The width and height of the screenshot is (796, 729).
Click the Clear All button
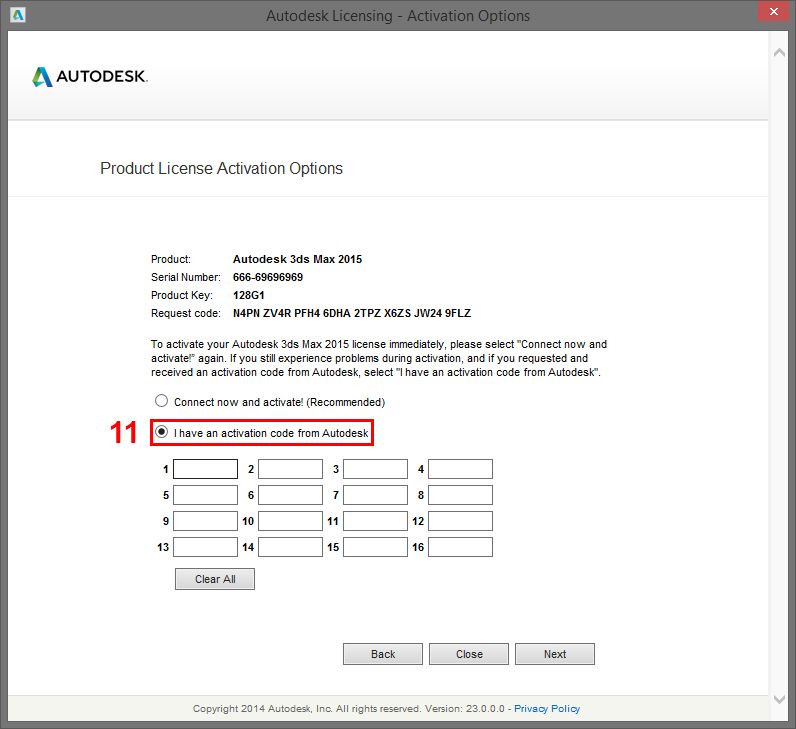[x=215, y=579]
